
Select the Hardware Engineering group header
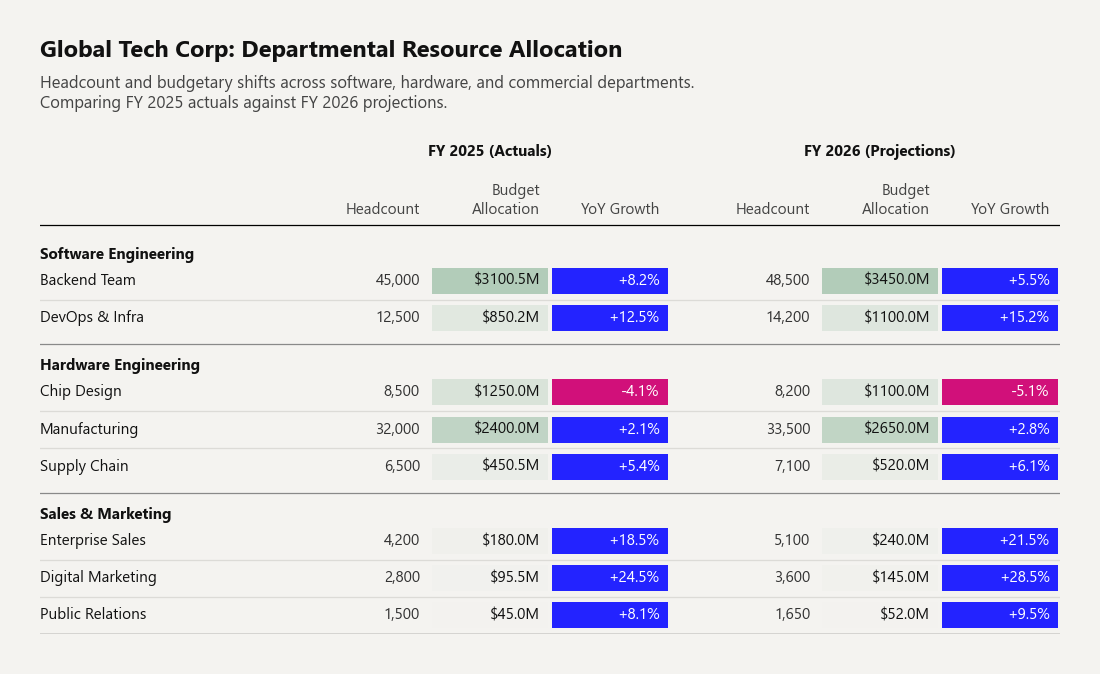coord(120,365)
